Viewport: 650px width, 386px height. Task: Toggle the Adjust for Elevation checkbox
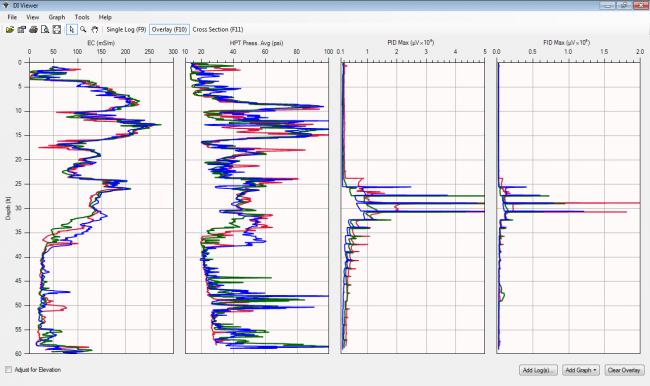pyautogui.click(x=8, y=369)
